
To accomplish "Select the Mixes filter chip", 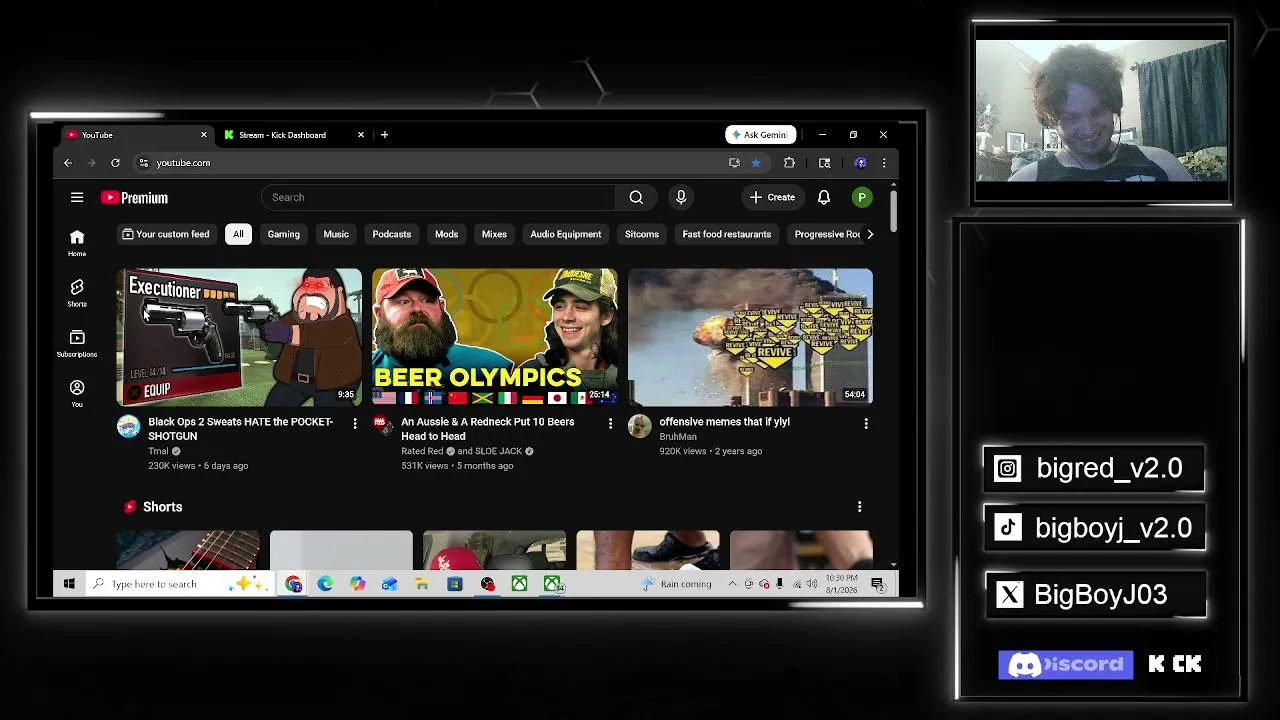I will click(x=494, y=234).
